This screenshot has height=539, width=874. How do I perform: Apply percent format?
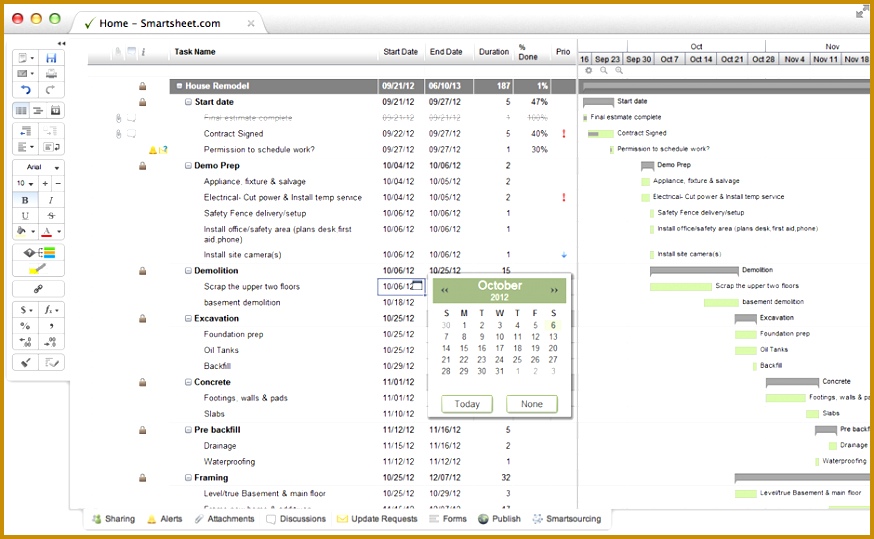(x=26, y=326)
